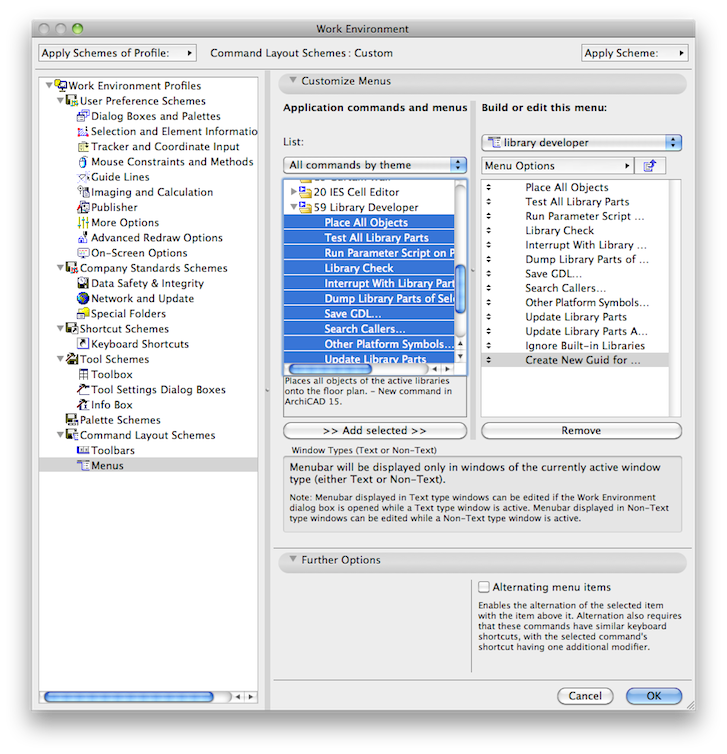This screenshot has width=727, height=754.
Task: Collapse the Customize Menus section
Action: click(292, 80)
